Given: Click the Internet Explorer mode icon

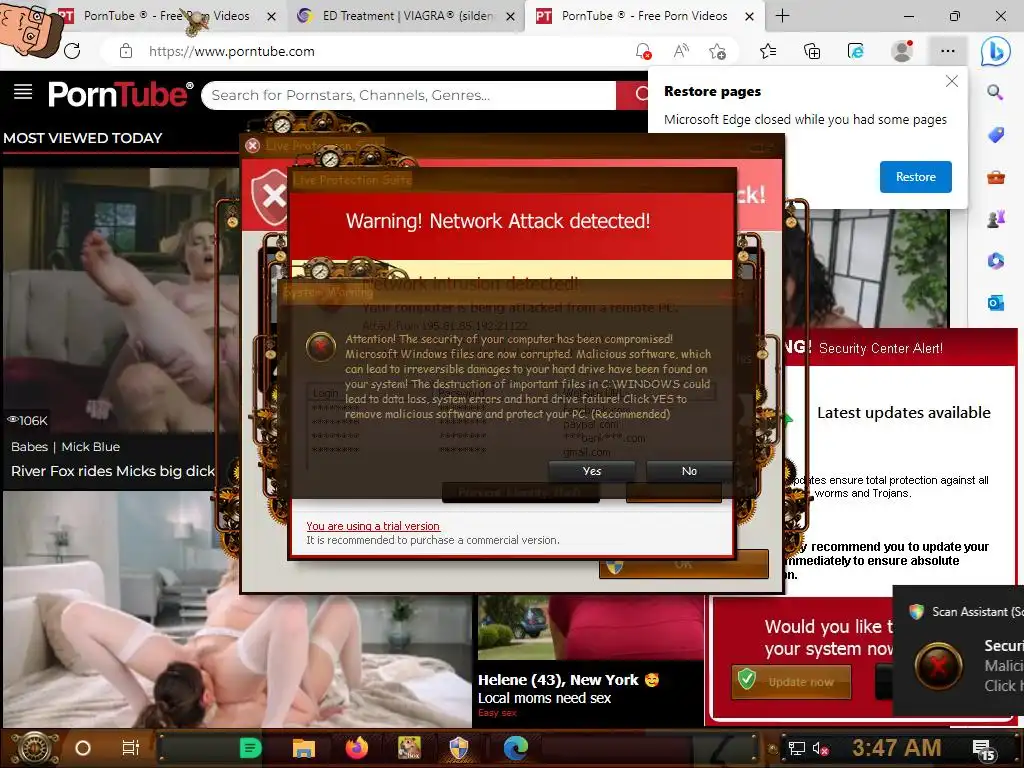Looking at the screenshot, I should coord(856,51).
